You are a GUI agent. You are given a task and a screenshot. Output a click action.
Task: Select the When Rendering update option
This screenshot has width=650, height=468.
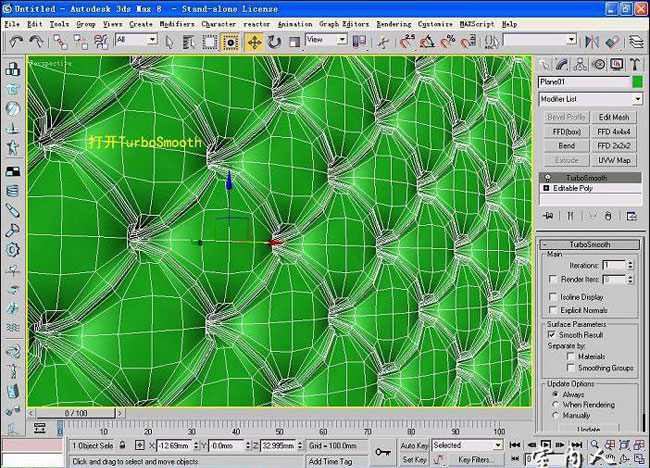(555, 405)
